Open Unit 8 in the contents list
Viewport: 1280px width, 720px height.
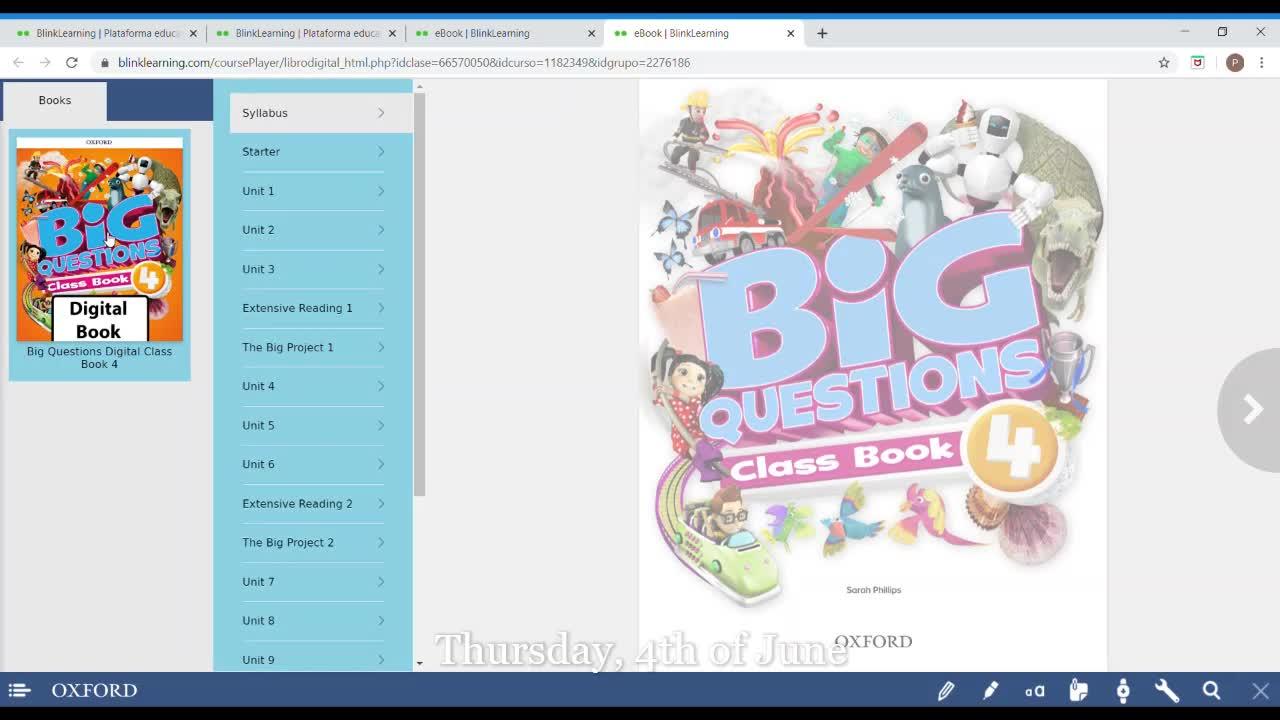pyautogui.click(x=313, y=620)
